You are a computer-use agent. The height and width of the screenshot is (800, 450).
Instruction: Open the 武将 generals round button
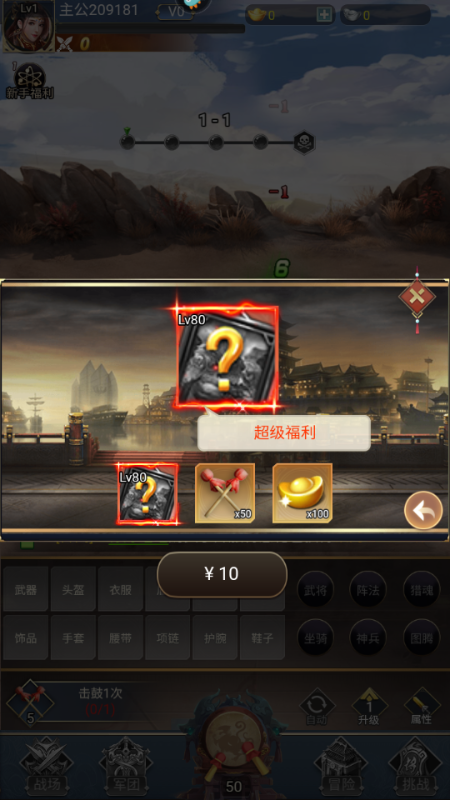pos(315,589)
